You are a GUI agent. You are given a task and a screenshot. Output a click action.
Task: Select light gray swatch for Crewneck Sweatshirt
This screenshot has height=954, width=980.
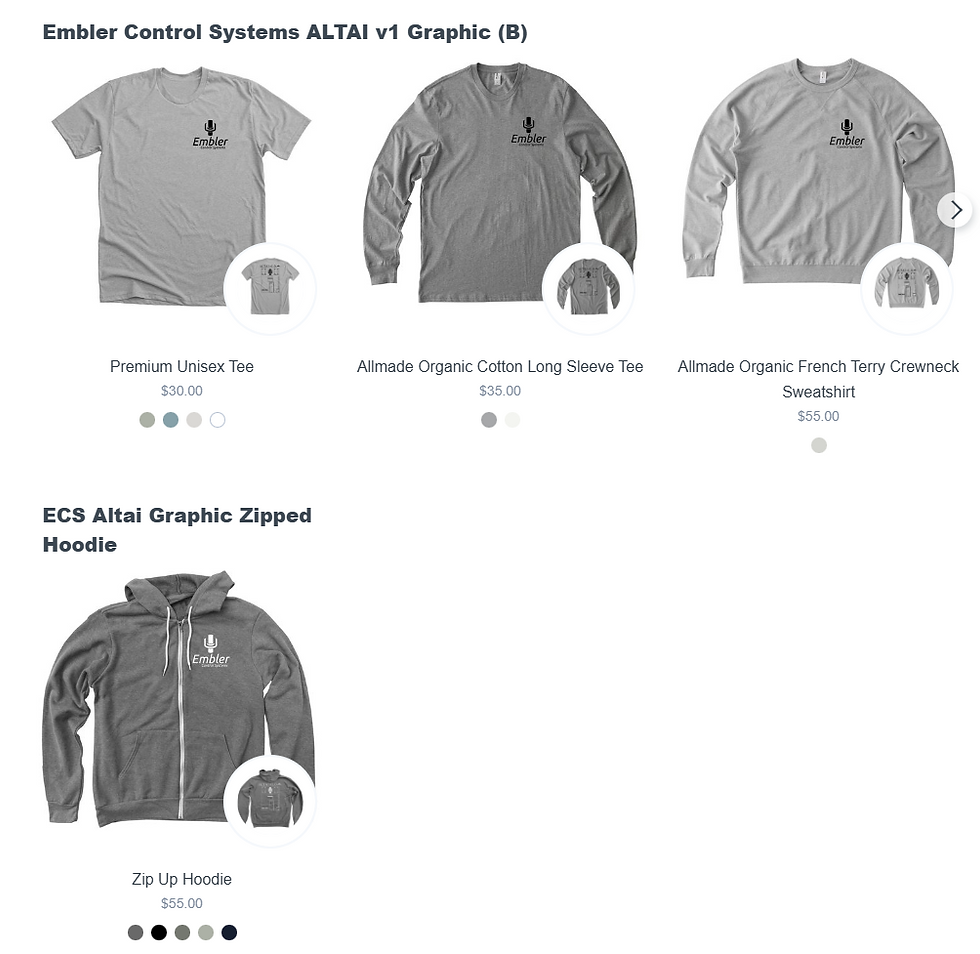pos(819,445)
